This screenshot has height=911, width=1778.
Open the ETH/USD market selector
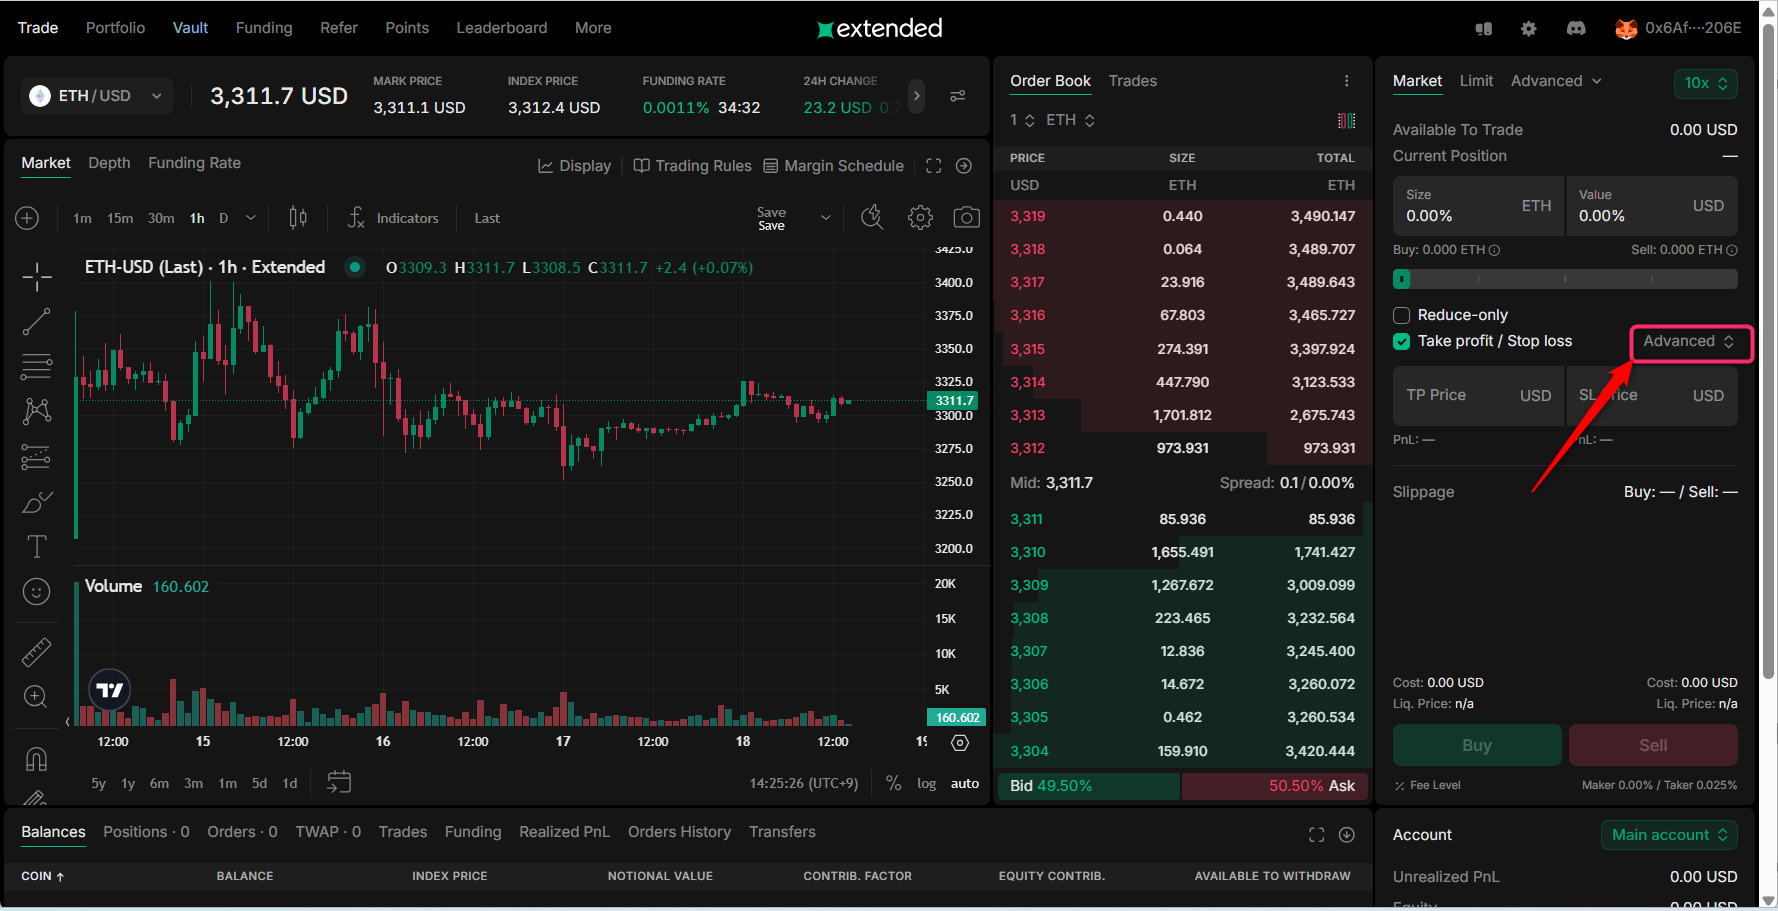(x=96, y=96)
